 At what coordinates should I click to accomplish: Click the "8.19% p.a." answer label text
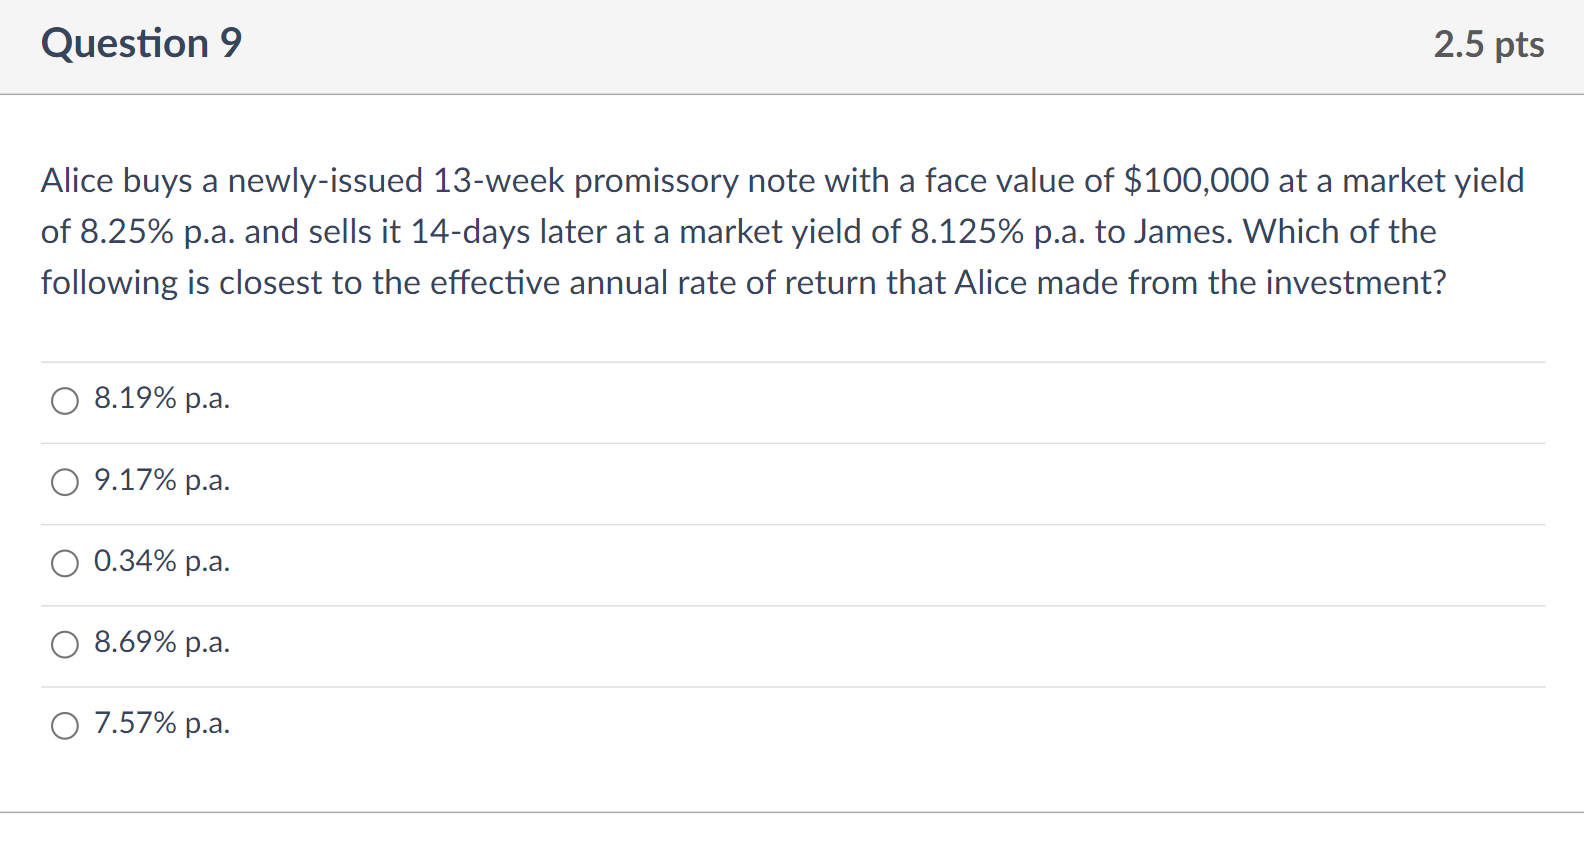tap(162, 399)
